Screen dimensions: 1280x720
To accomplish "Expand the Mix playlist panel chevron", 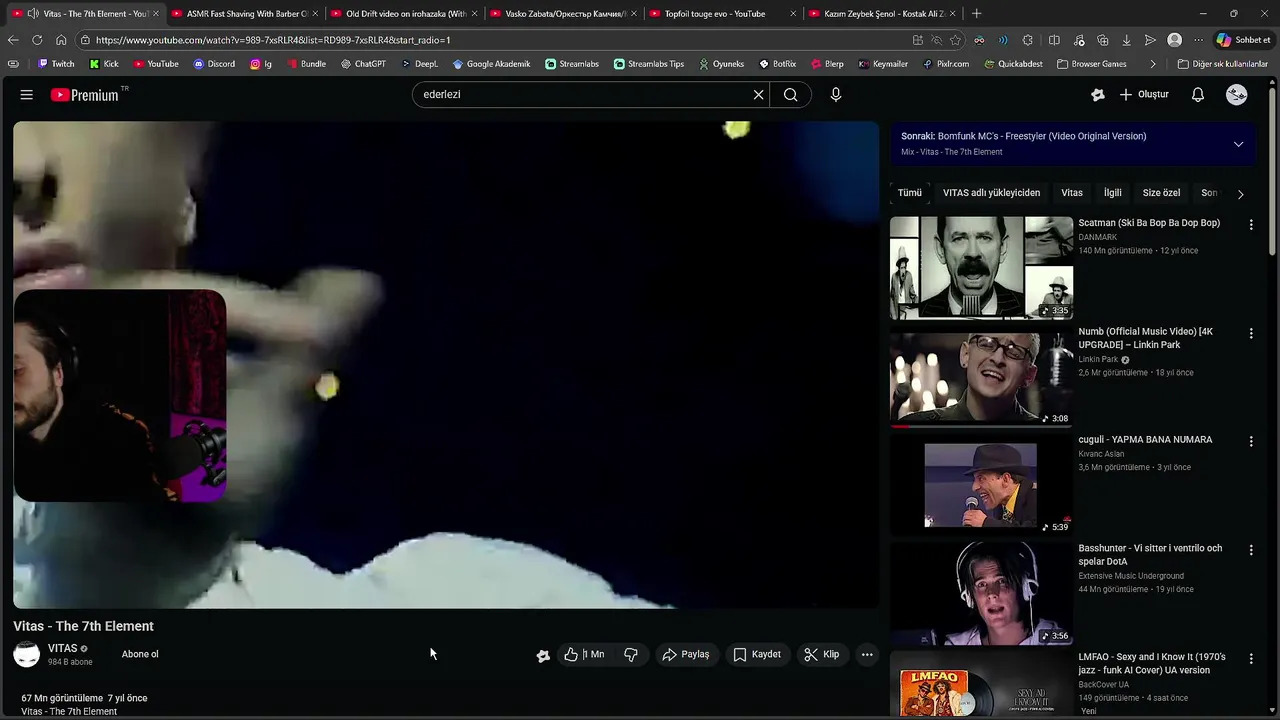I will point(1238,144).
